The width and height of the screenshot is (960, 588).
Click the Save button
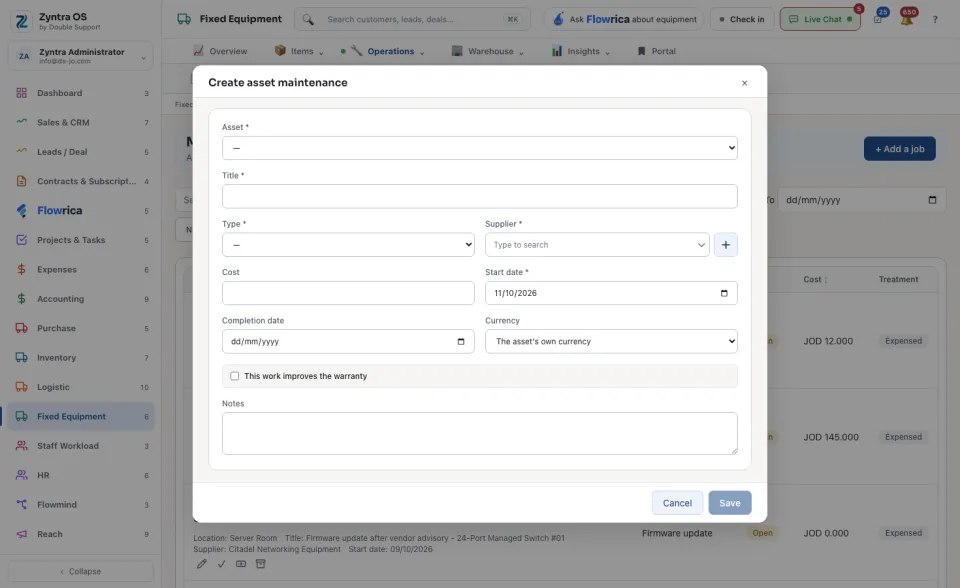[730, 503]
